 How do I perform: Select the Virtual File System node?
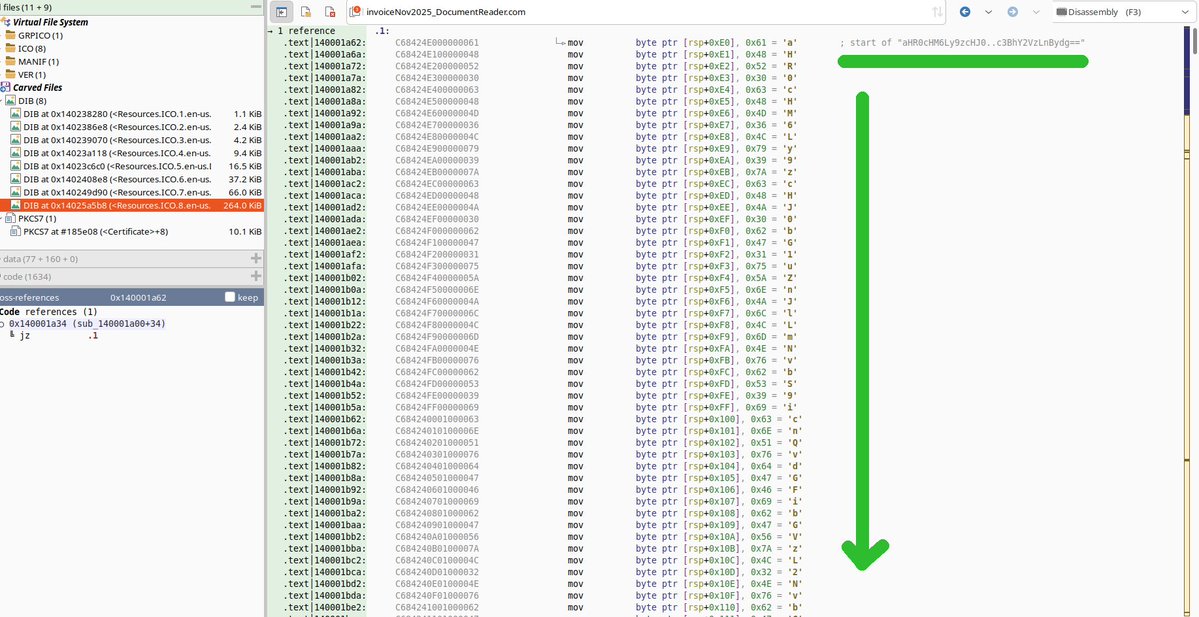[50, 22]
